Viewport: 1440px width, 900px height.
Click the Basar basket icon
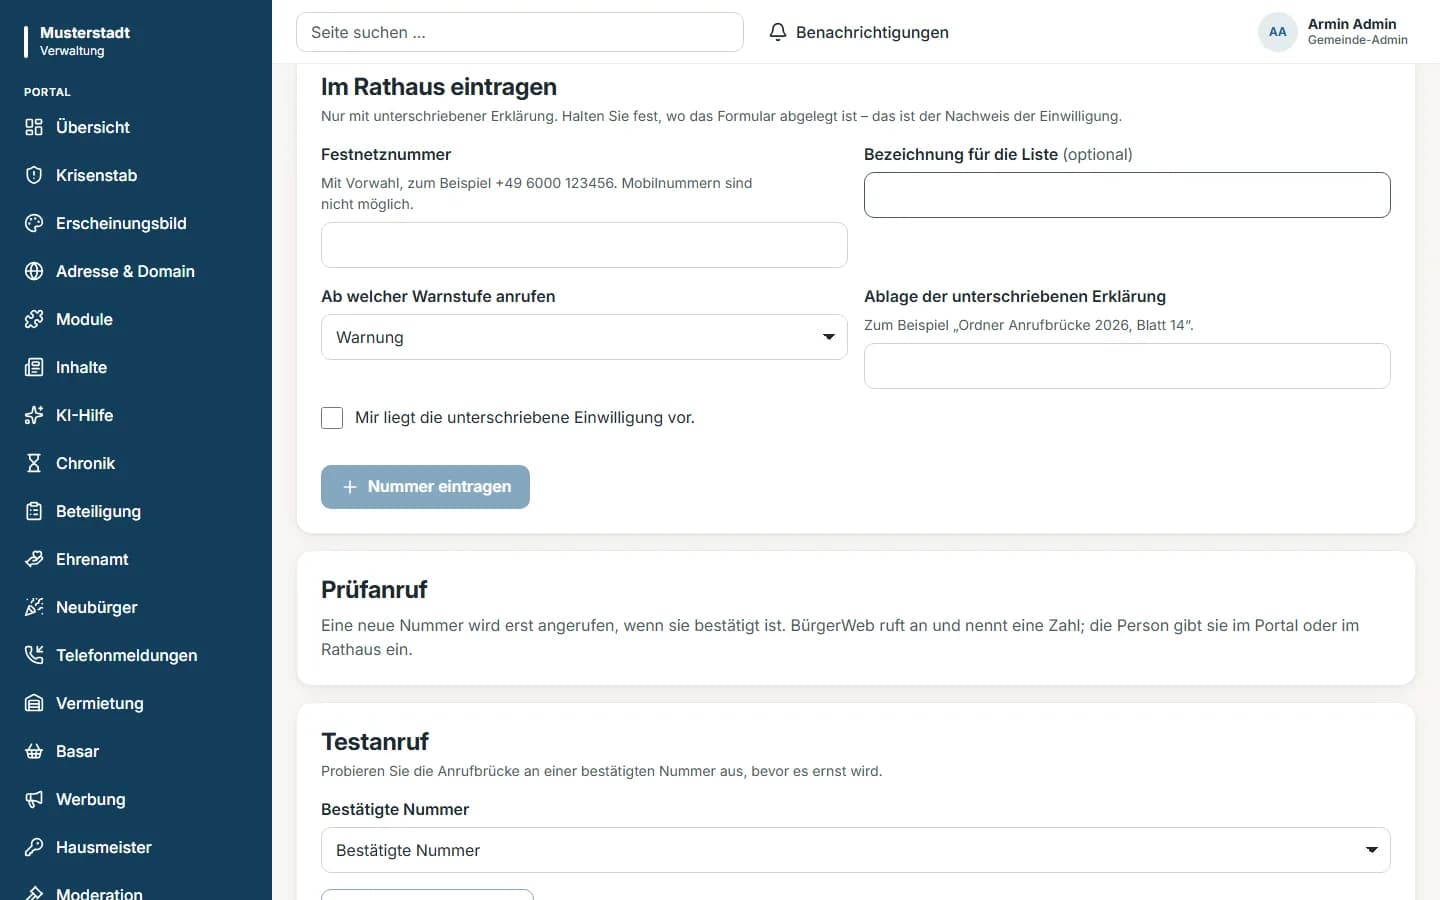coord(34,751)
